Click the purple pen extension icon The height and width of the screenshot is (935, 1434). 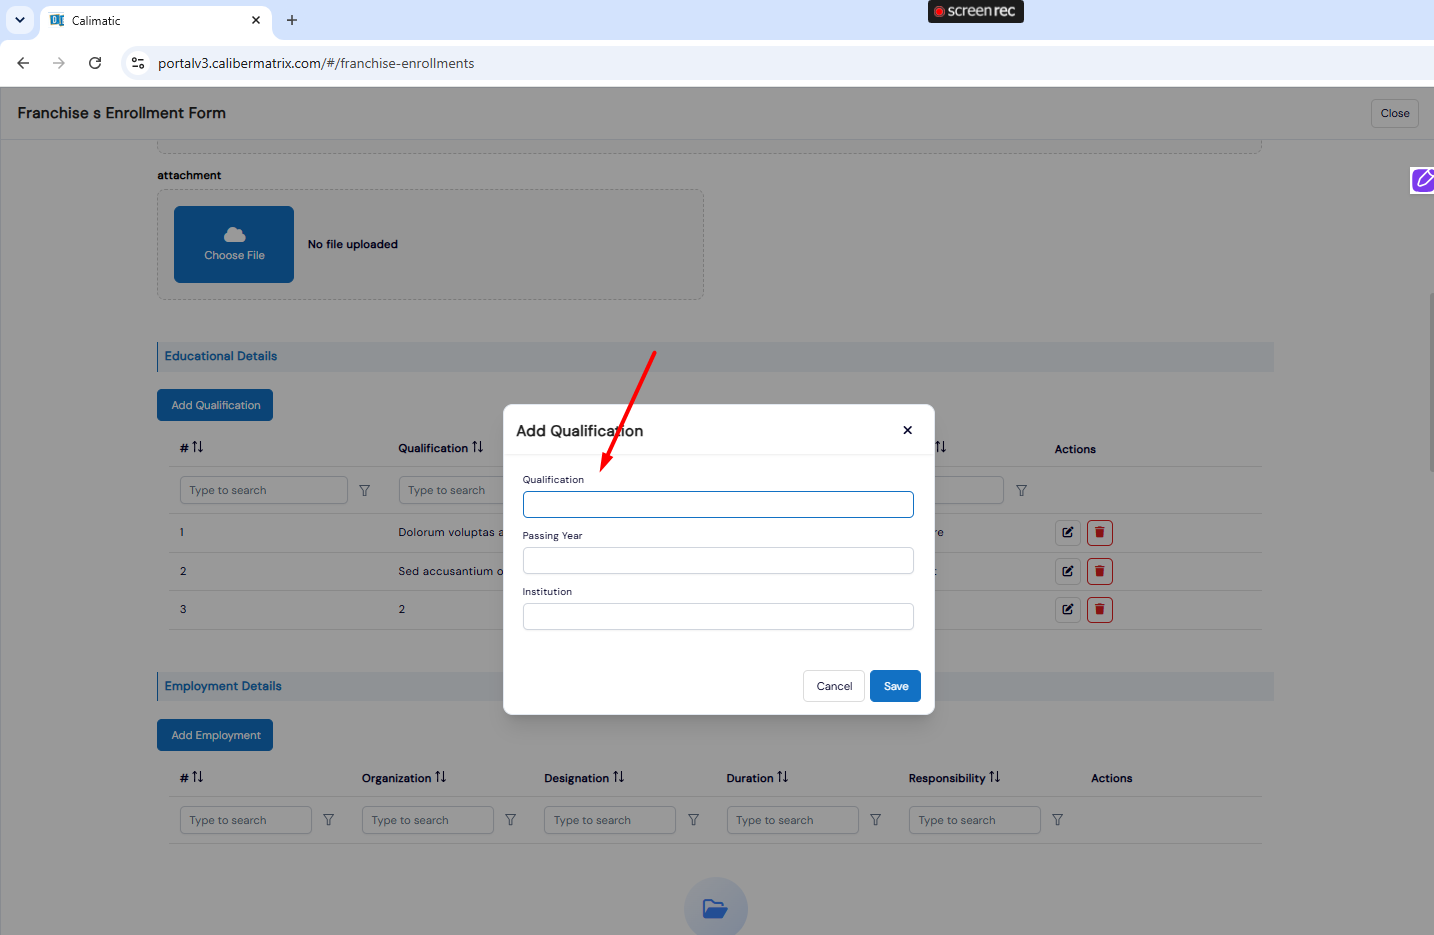pyautogui.click(x=1422, y=180)
